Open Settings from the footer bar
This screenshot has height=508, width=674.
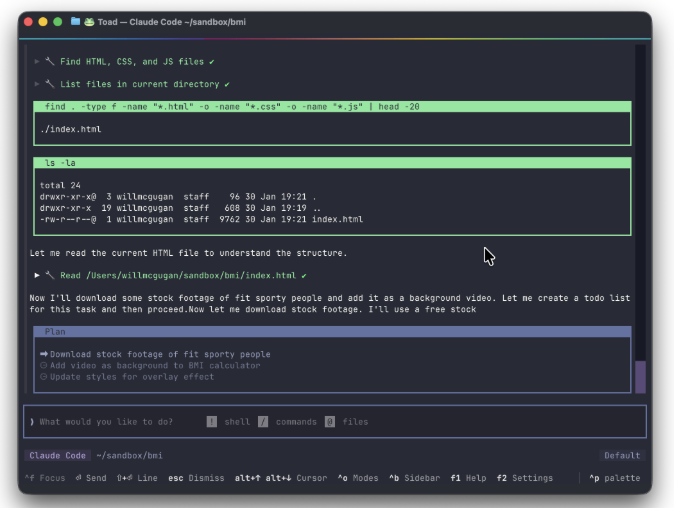[524, 478]
